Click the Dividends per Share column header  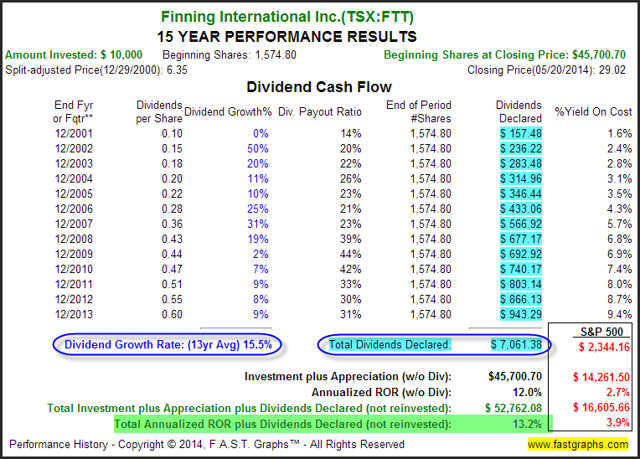click(x=159, y=112)
